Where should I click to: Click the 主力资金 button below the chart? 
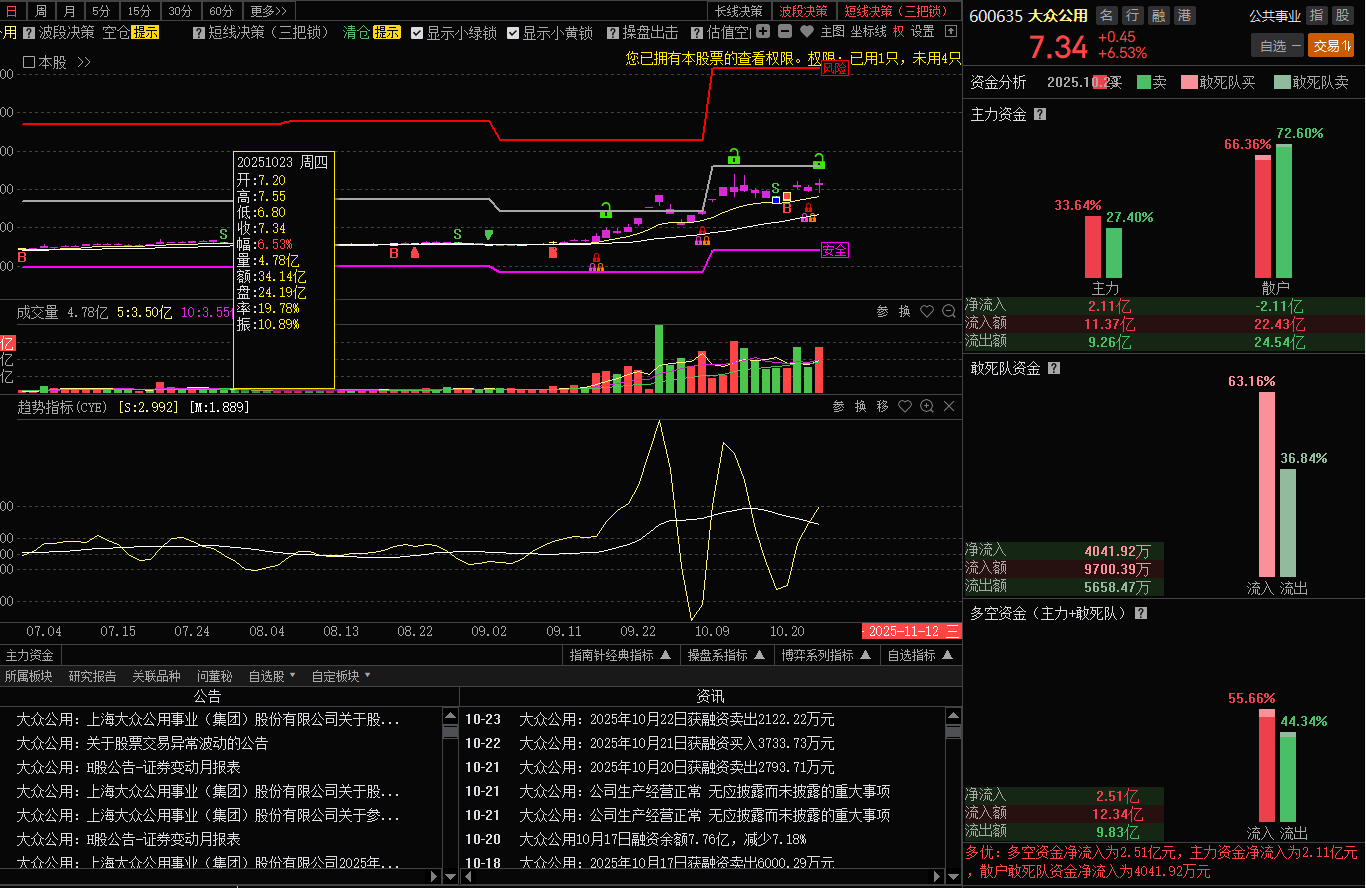click(x=29, y=655)
